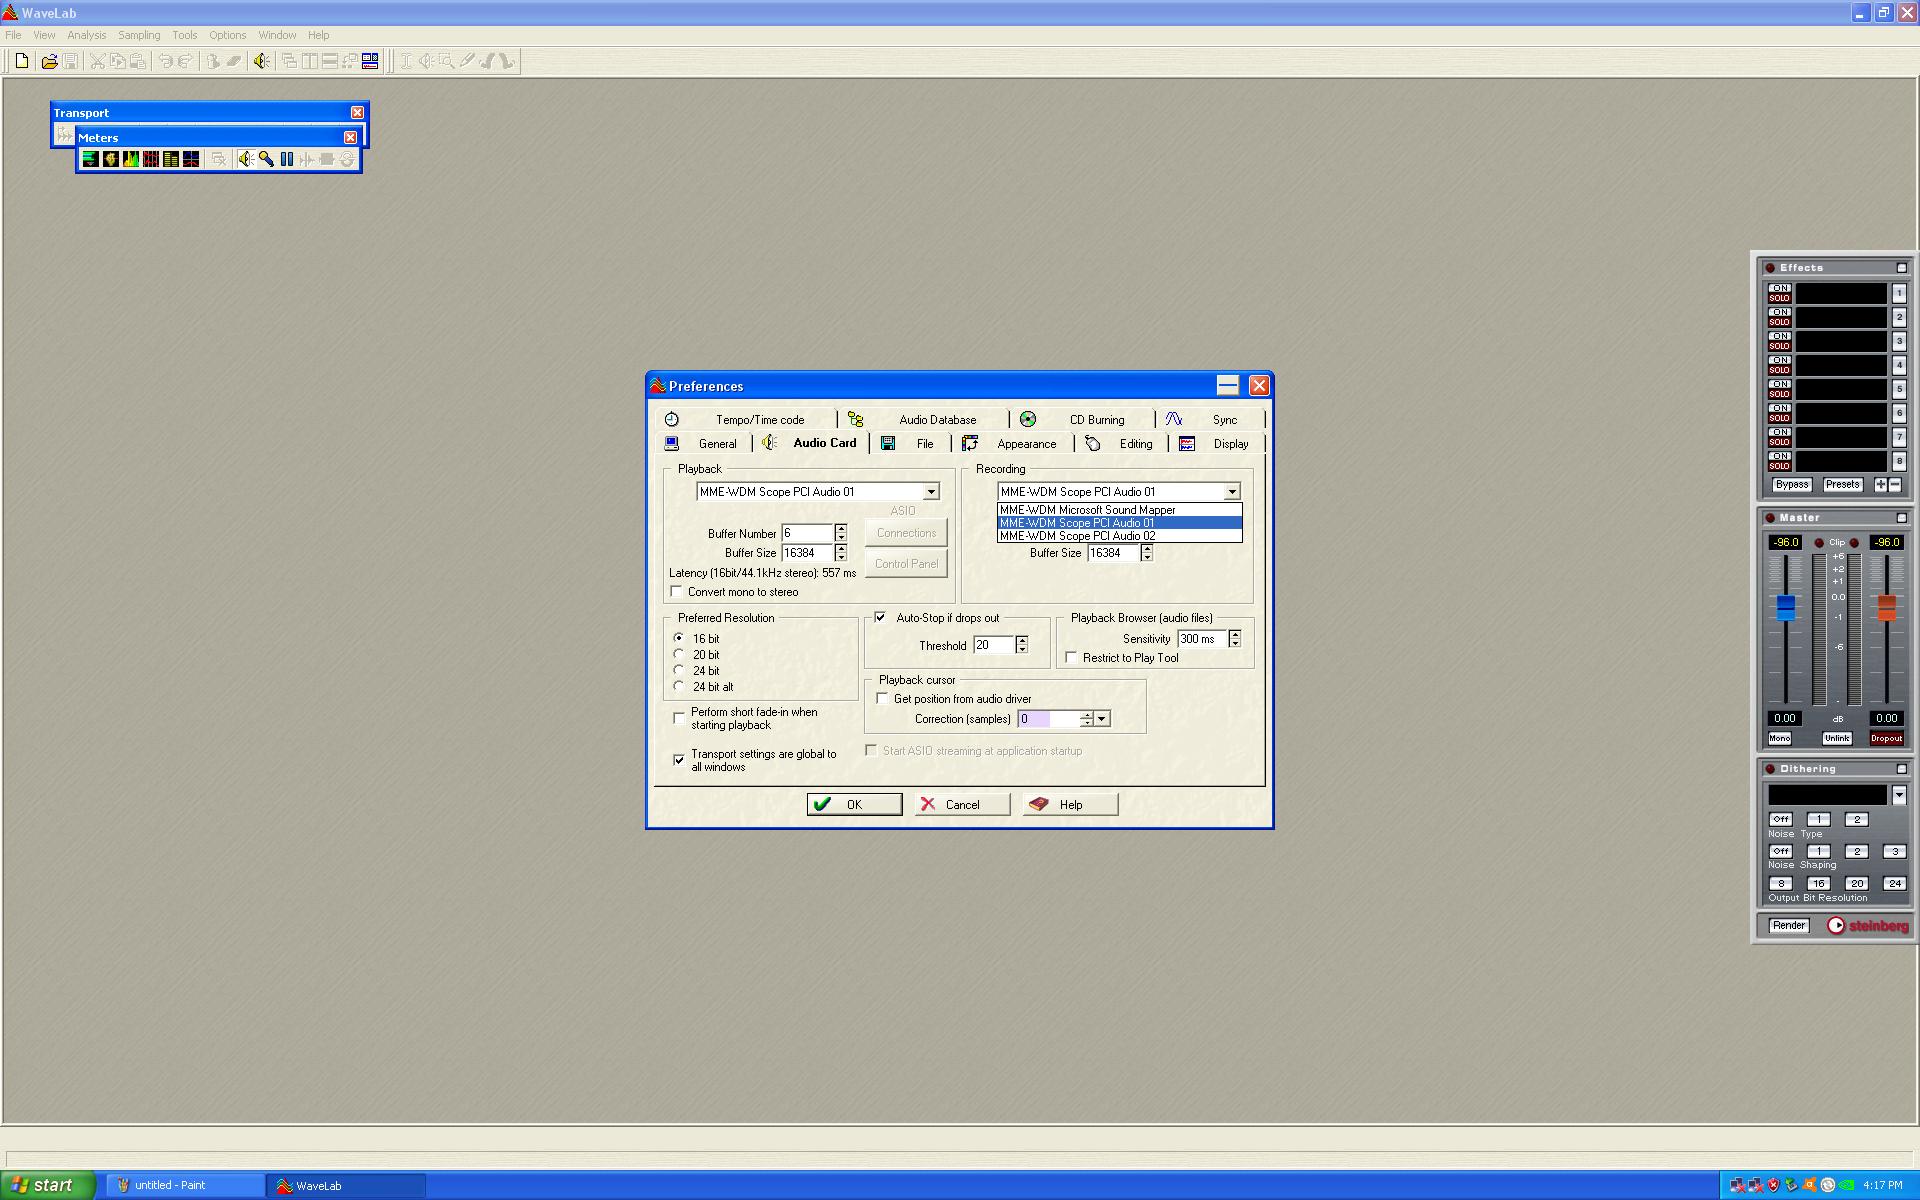The image size is (1920, 1200).
Task: Fold the Dithering panel with its corner button
Action: click(x=1902, y=769)
